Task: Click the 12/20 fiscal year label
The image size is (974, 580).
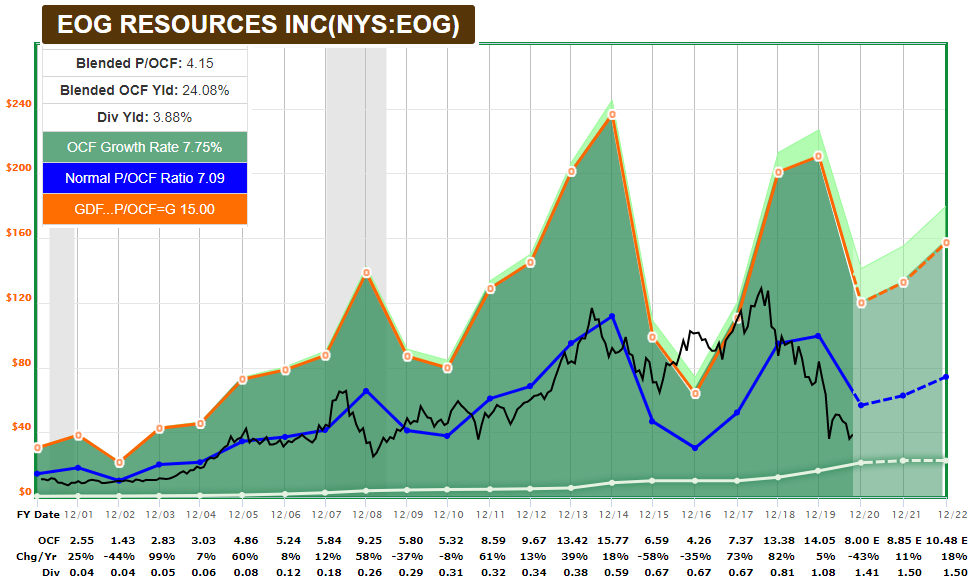Action: [x=865, y=515]
